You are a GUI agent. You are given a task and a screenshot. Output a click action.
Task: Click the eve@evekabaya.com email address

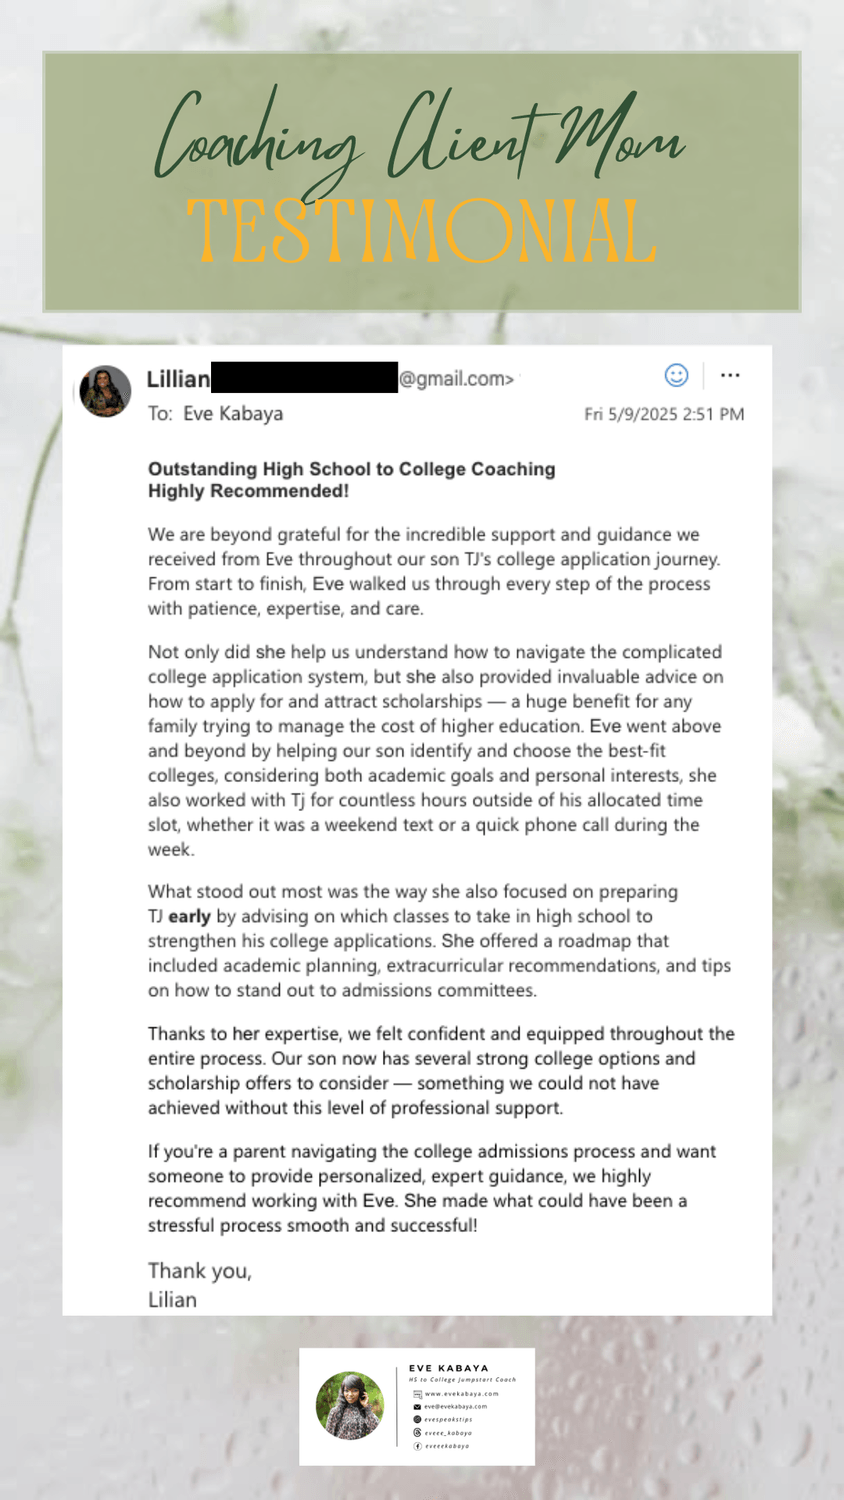pyautogui.click(x=455, y=1406)
